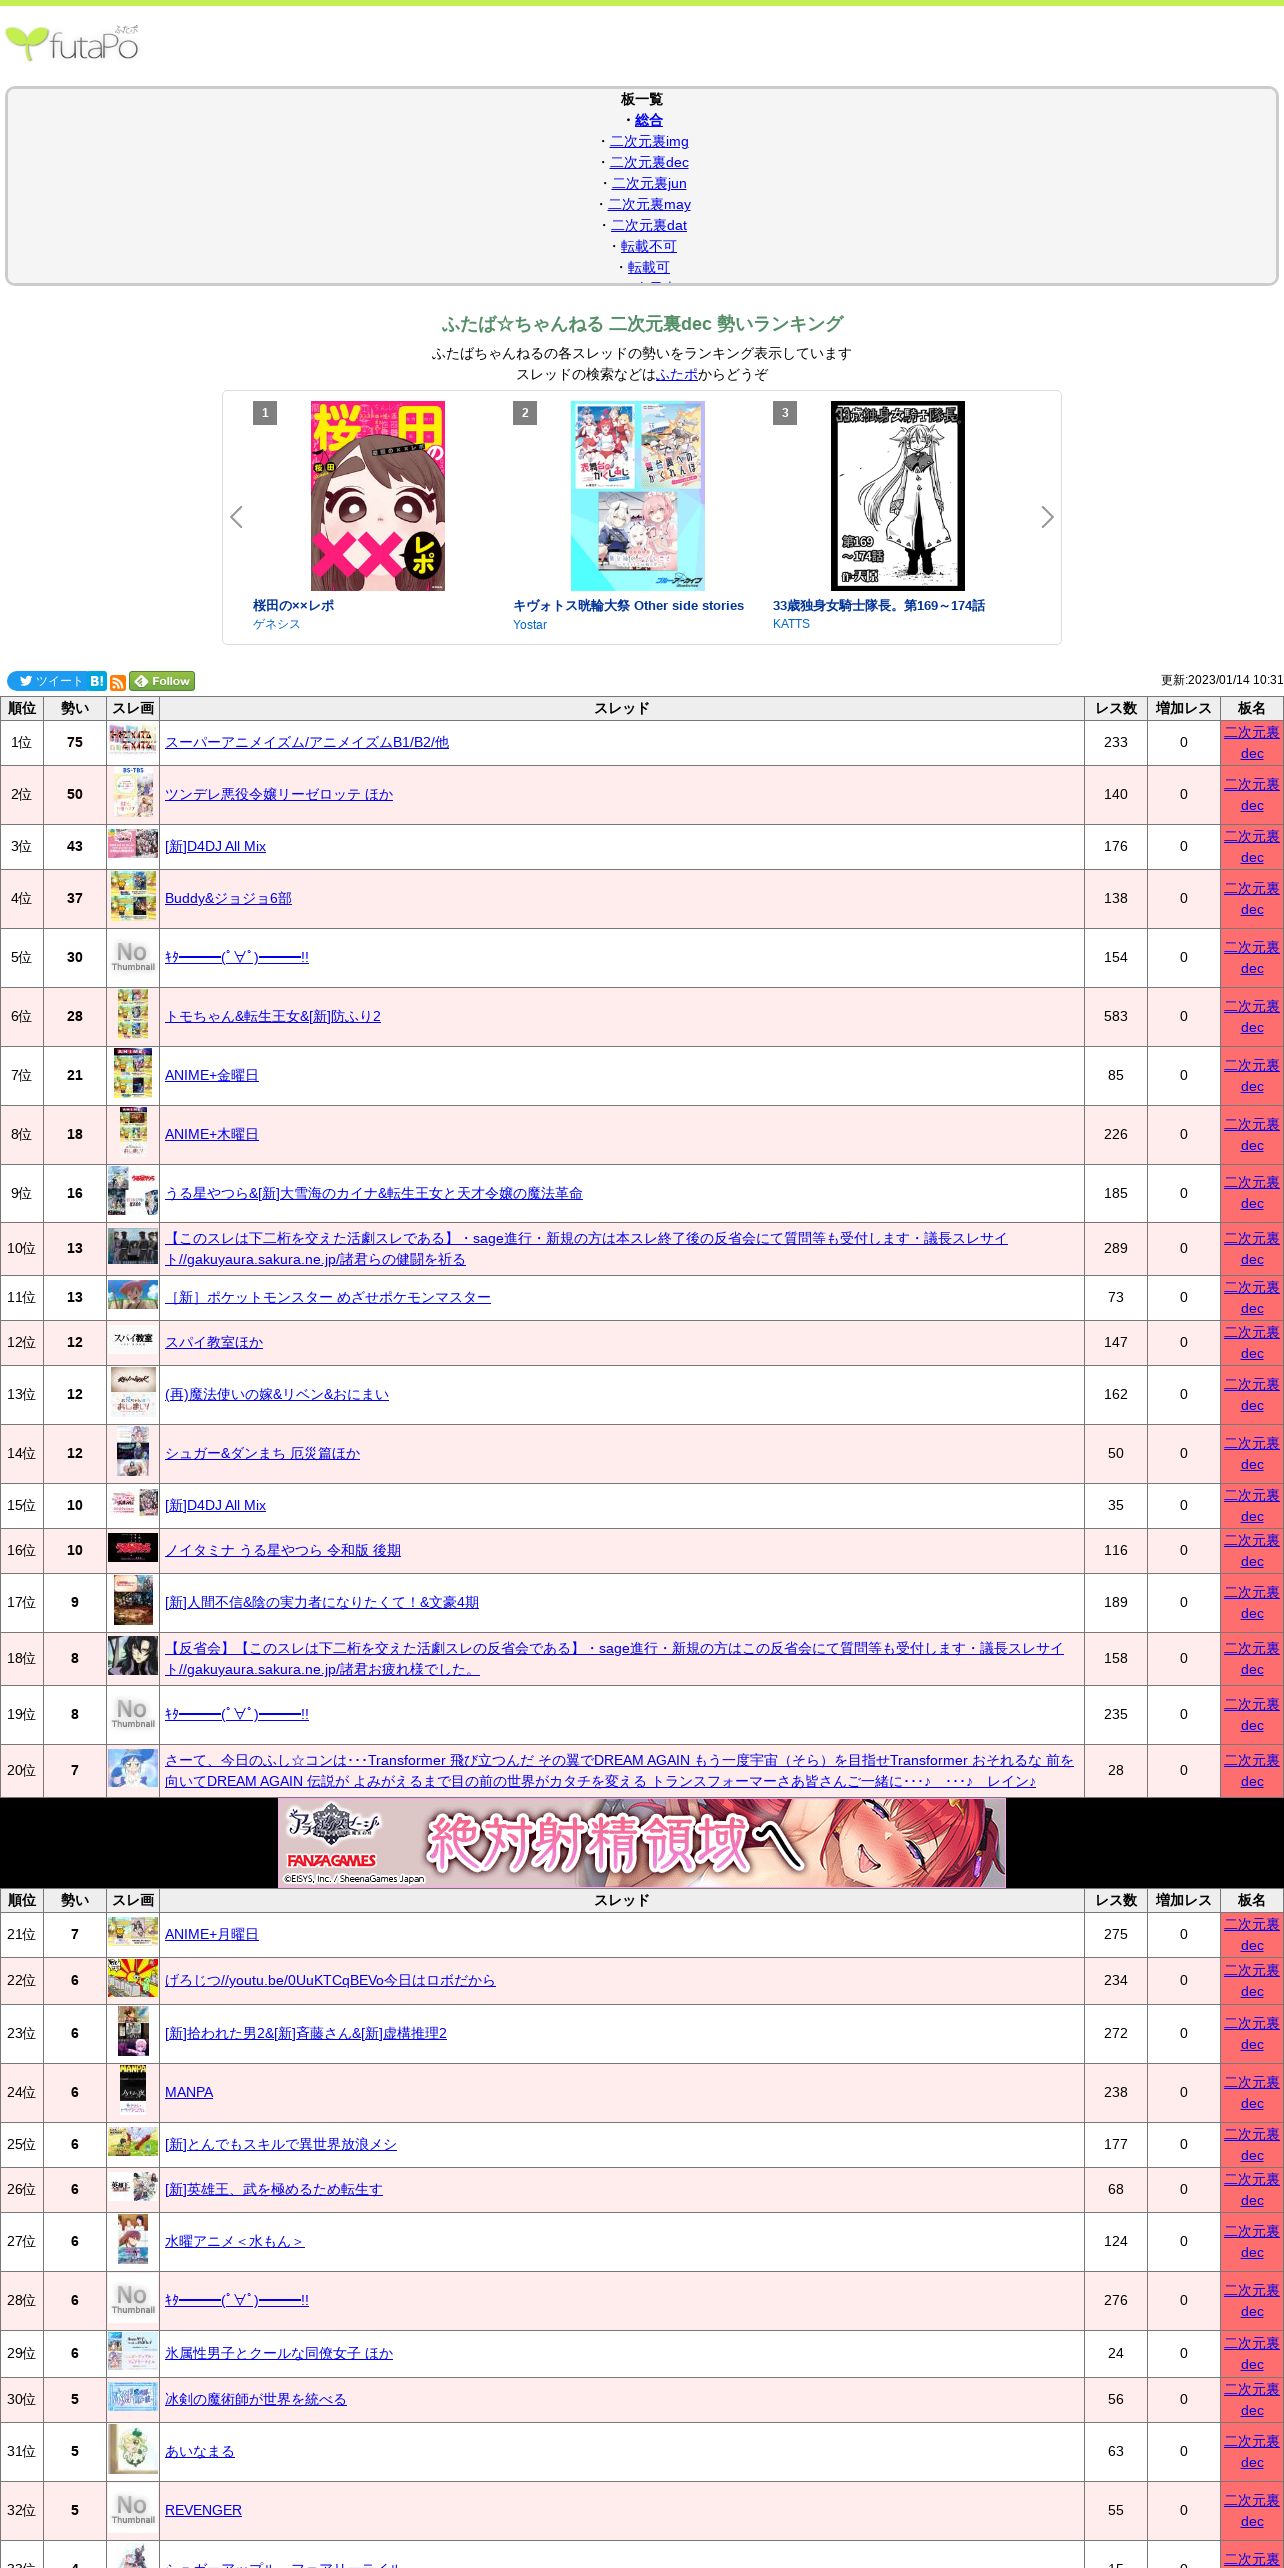Open [新]英雄王、武を極めるため転生す thread
This screenshot has height=2568, width=1284.
click(x=274, y=2189)
